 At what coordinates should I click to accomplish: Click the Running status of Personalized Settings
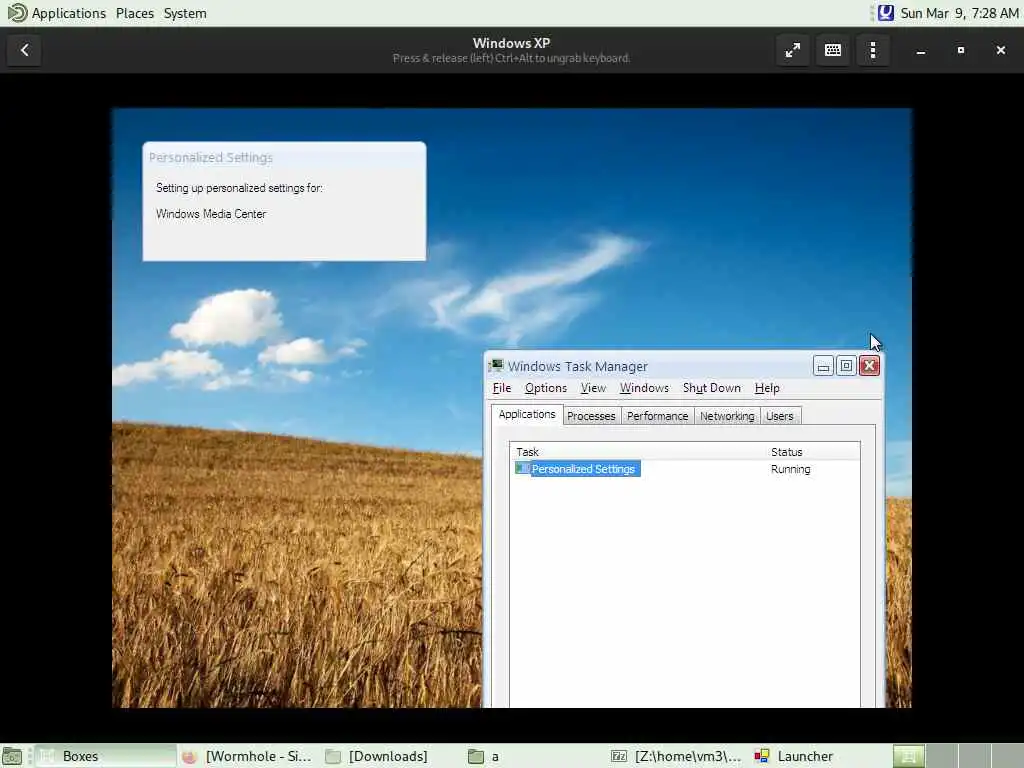790,469
